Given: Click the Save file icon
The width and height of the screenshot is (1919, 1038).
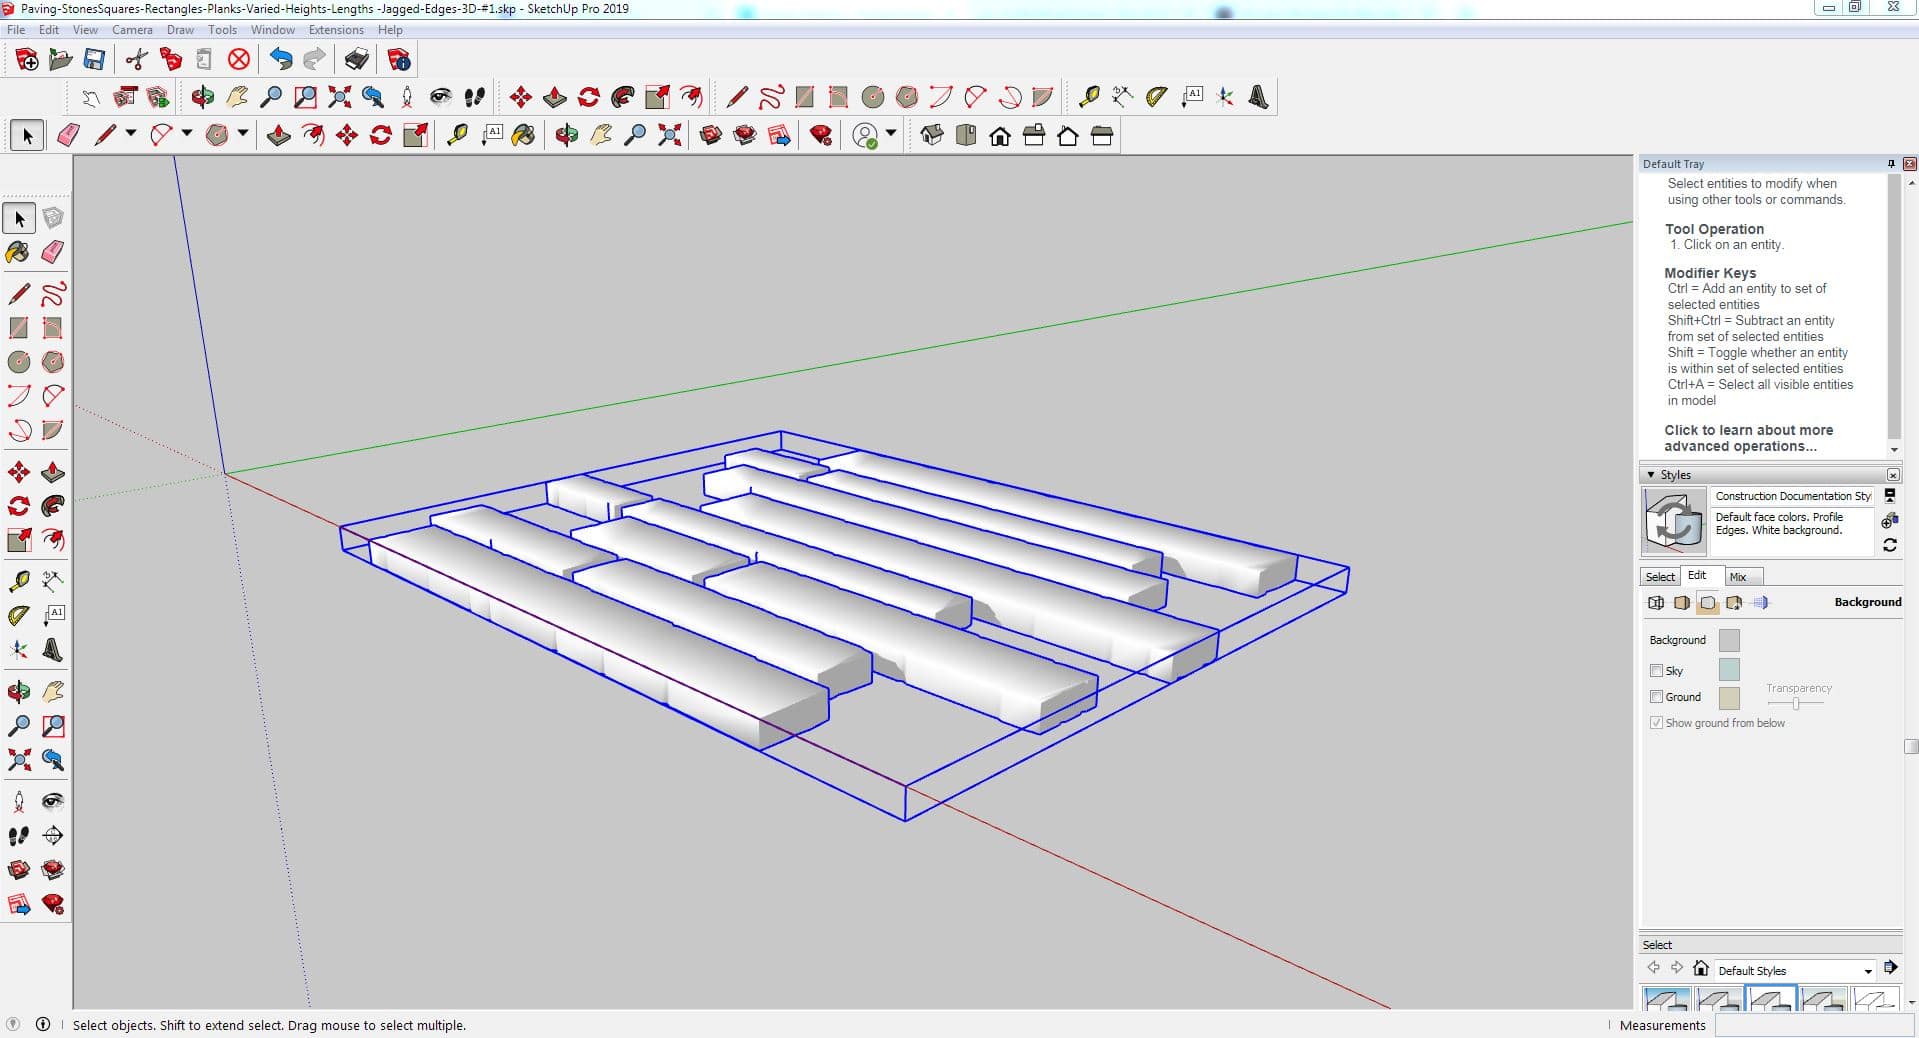Looking at the screenshot, I should (94, 60).
